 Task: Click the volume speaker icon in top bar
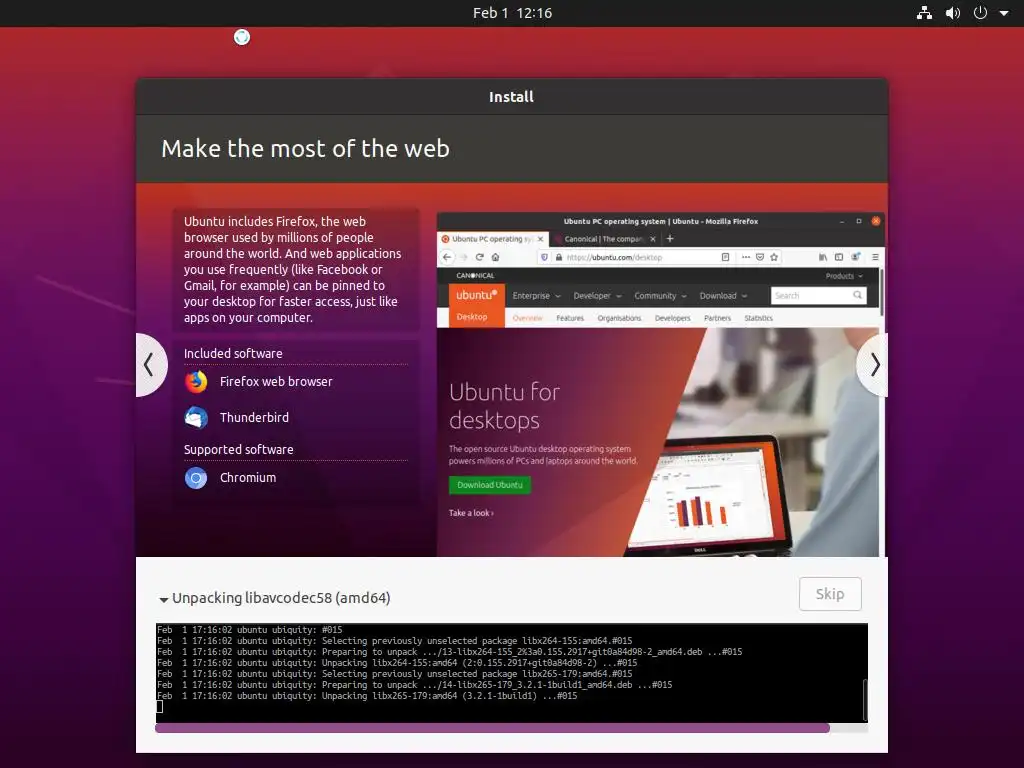coord(953,13)
